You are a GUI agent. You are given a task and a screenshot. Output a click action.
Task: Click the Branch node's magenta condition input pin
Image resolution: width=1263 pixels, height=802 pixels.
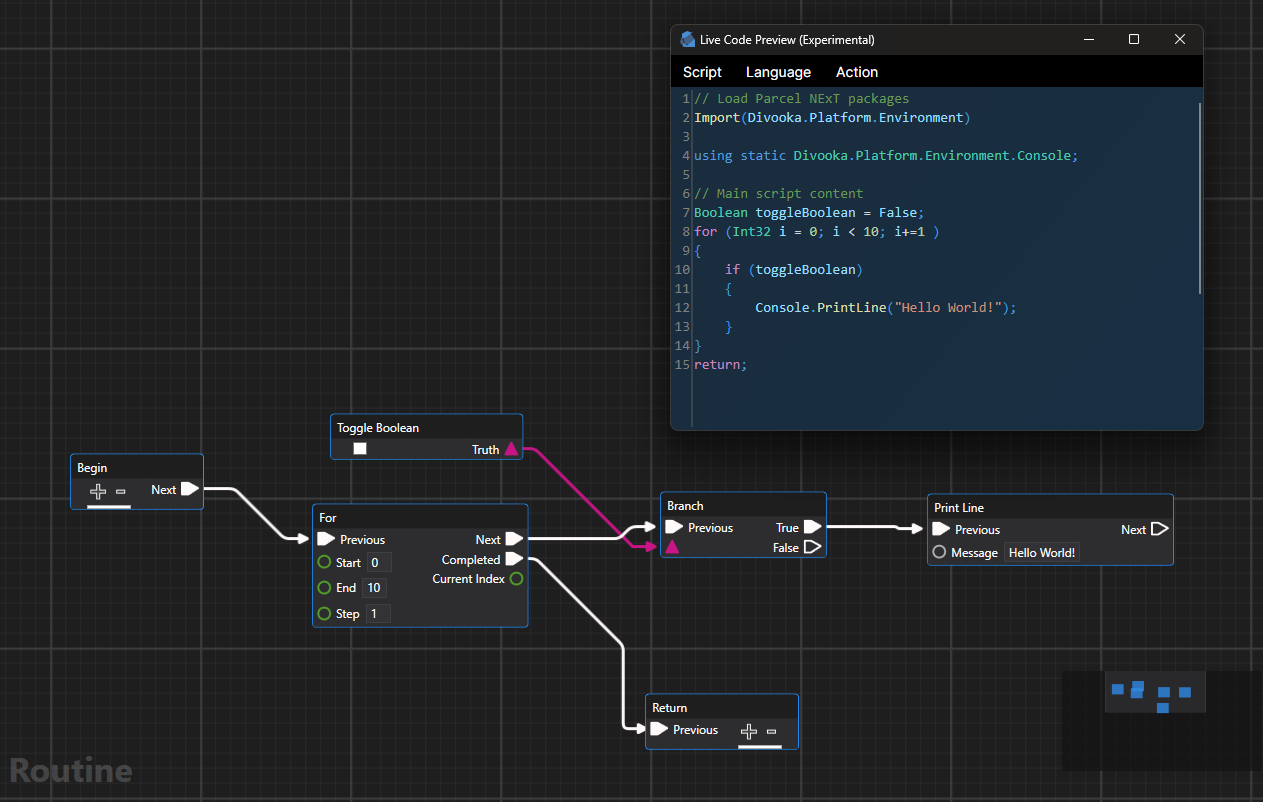click(673, 547)
